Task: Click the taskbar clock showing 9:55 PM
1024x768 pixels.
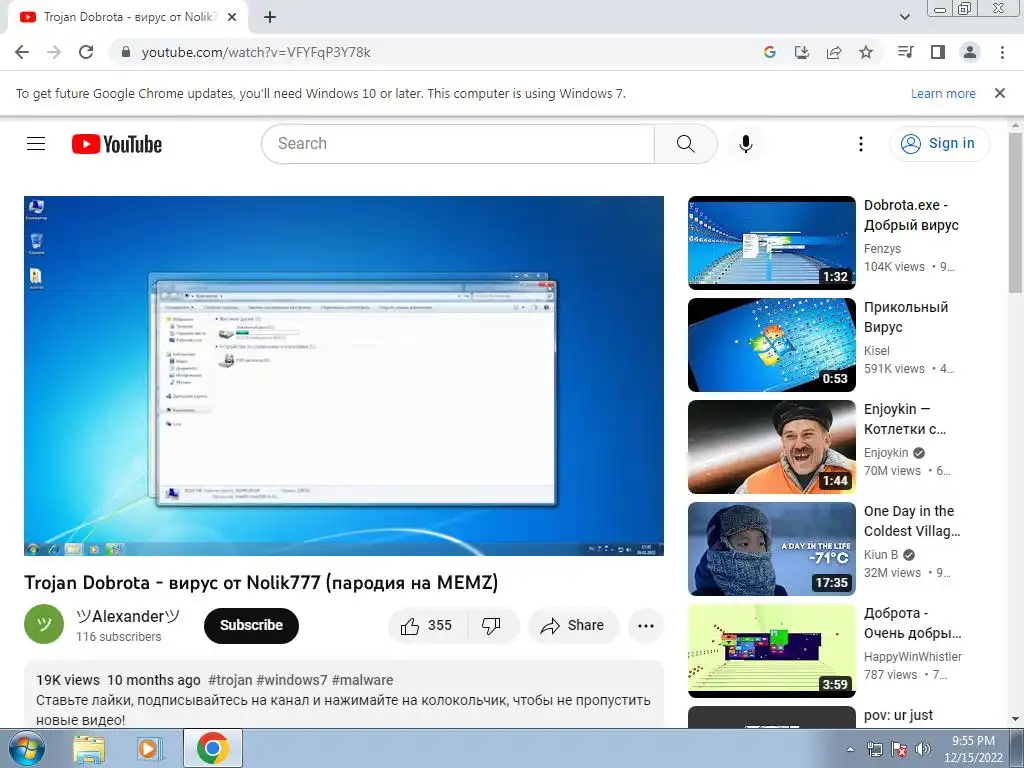Action: click(973, 749)
